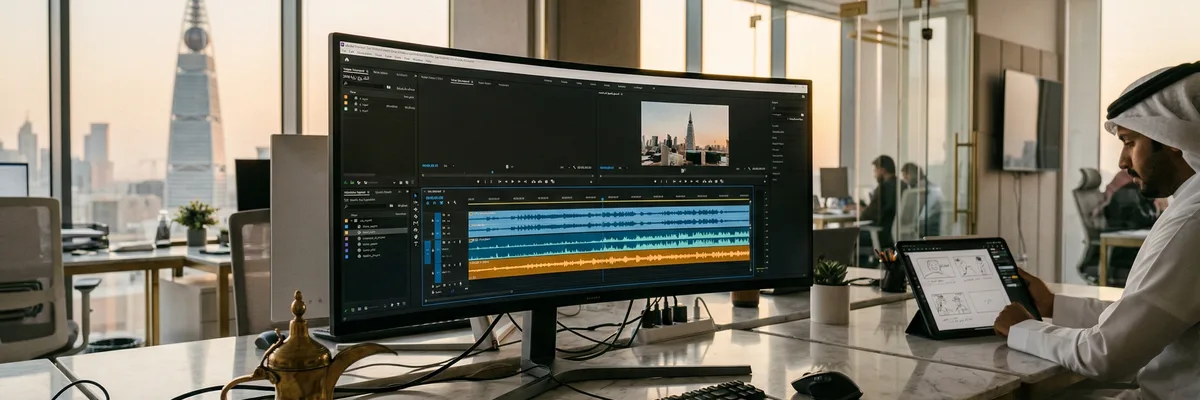Select the Selection arrow tool in the timeline toolbar

point(416,195)
